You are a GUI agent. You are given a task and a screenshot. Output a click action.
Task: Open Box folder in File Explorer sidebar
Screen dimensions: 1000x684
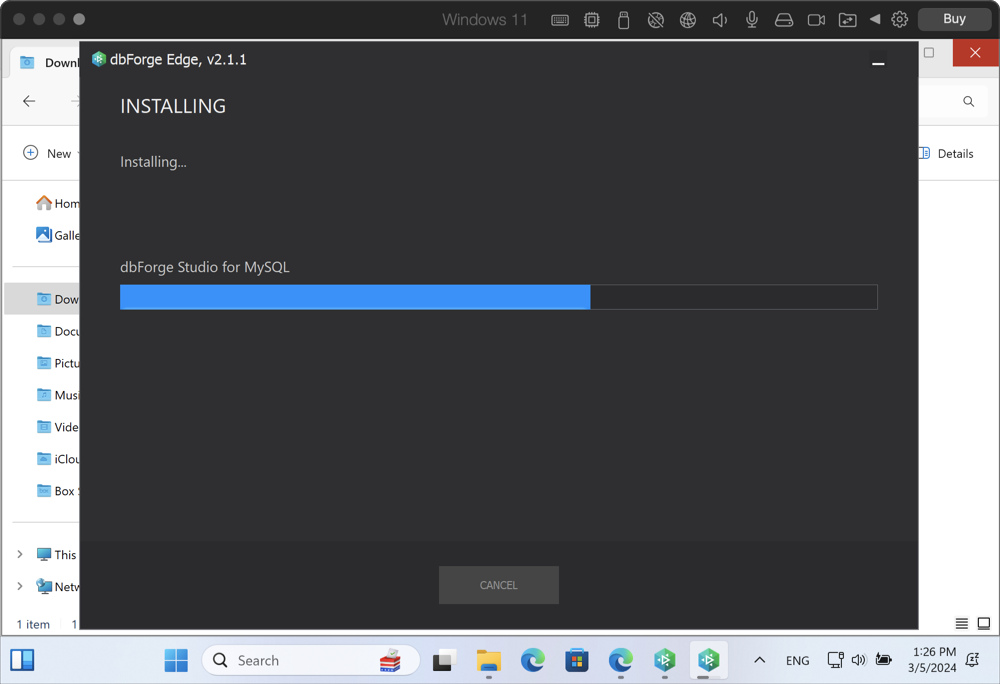click(x=57, y=491)
